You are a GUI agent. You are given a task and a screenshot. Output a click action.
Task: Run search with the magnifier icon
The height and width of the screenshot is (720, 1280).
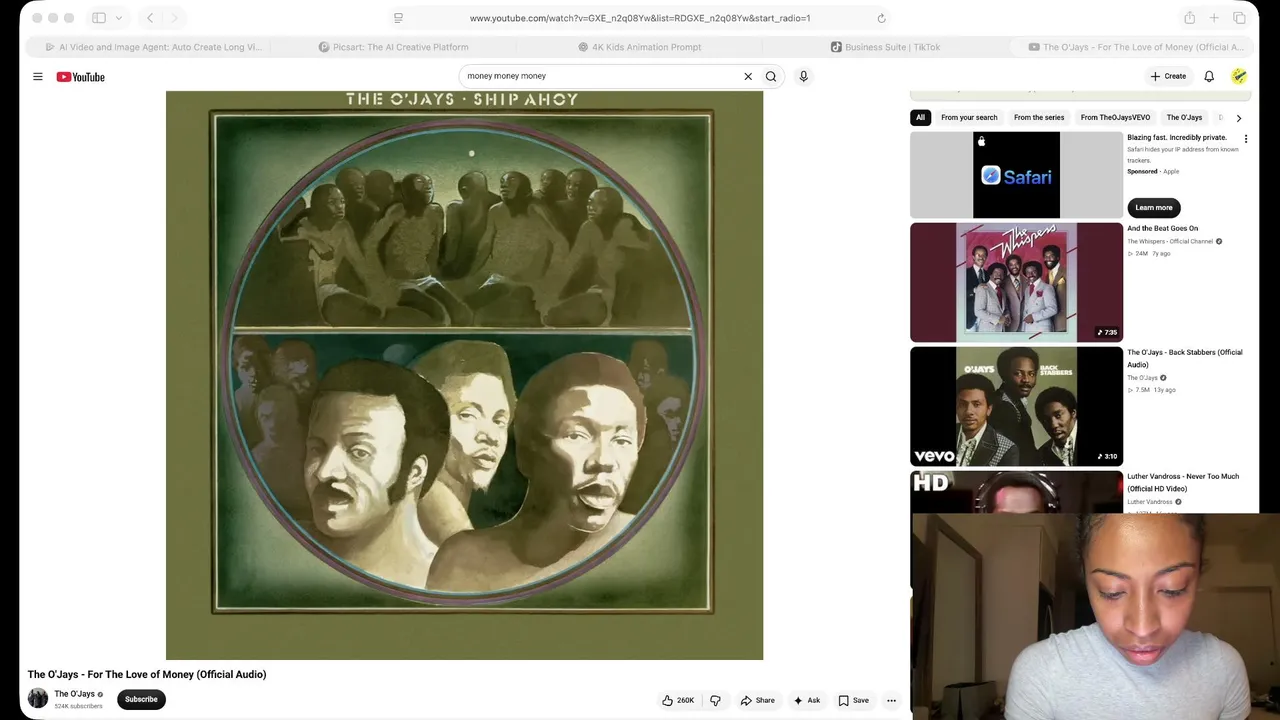coord(771,76)
